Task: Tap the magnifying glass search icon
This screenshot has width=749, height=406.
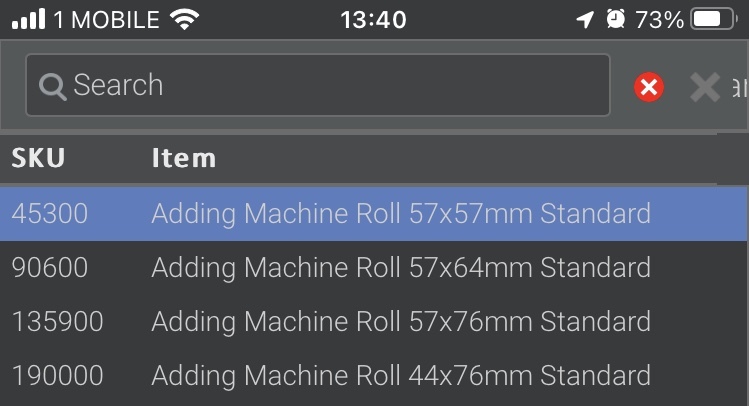Action: click(52, 87)
